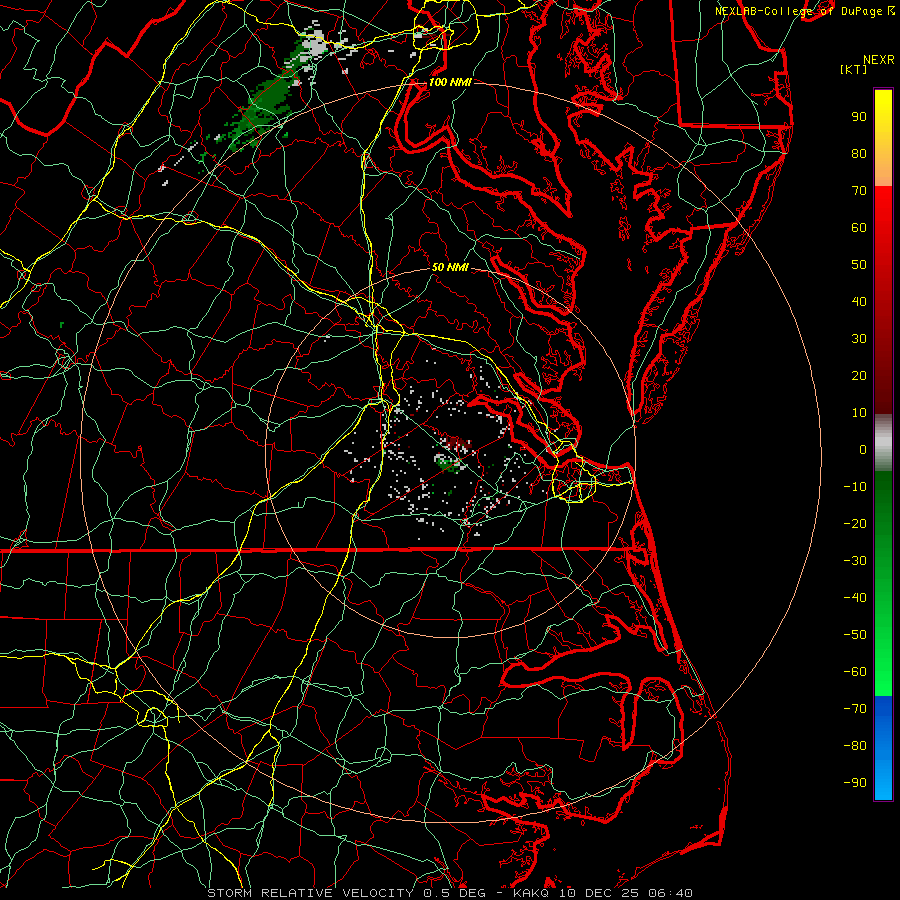Image resolution: width=900 pixels, height=900 pixels.
Task: Click the 100 NMI range ring label
Action: coord(450,82)
